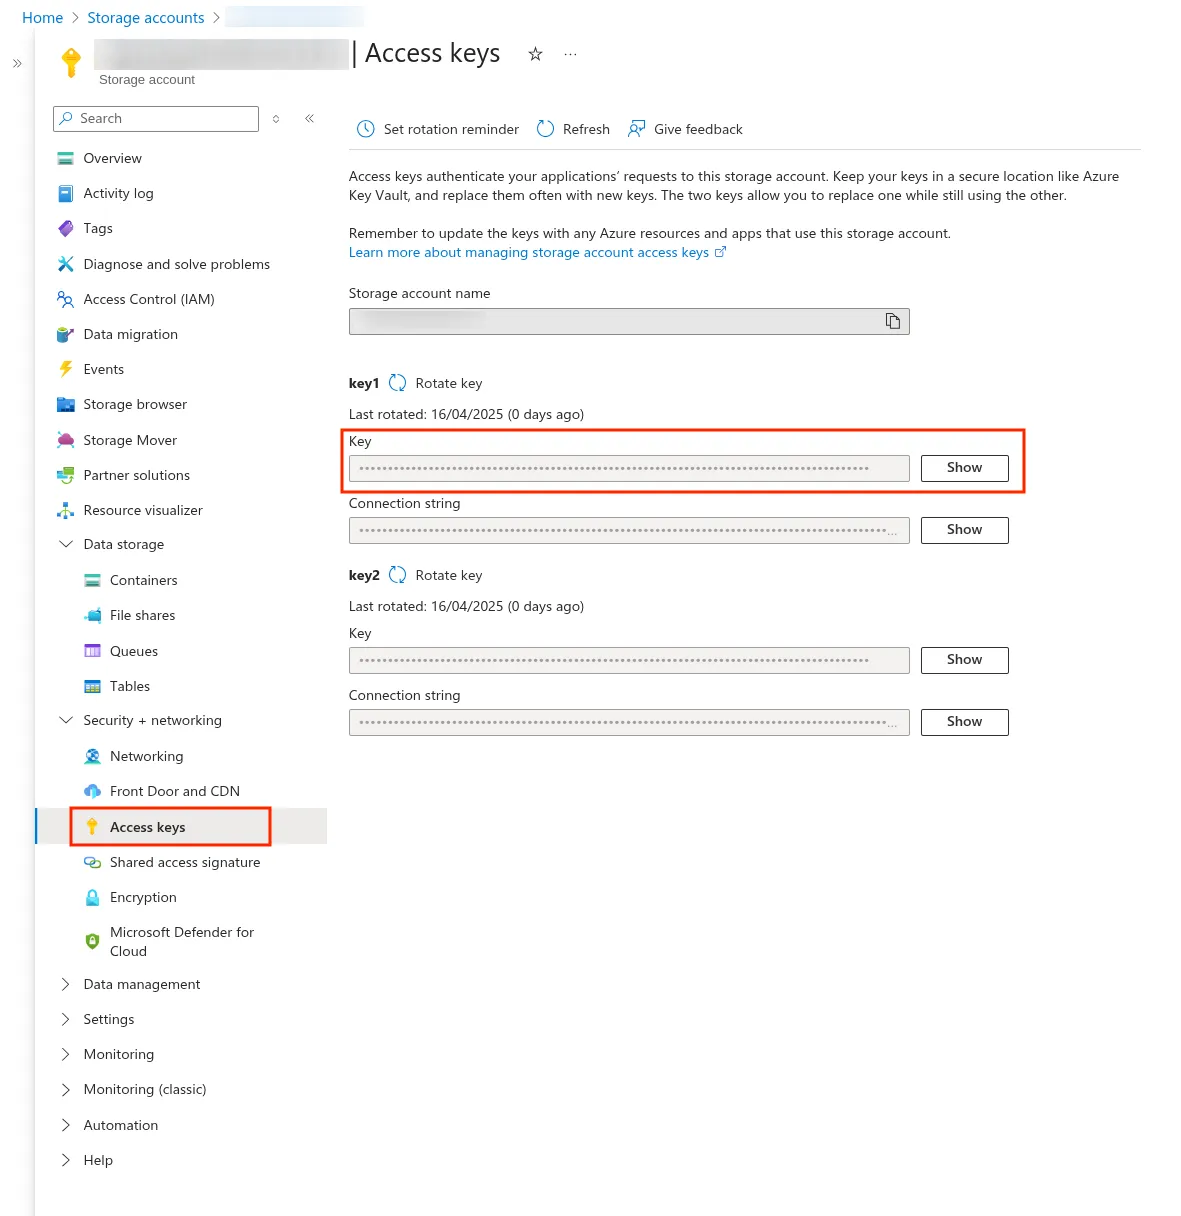Show the key1 Key value
The height and width of the screenshot is (1216, 1181).
click(964, 468)
